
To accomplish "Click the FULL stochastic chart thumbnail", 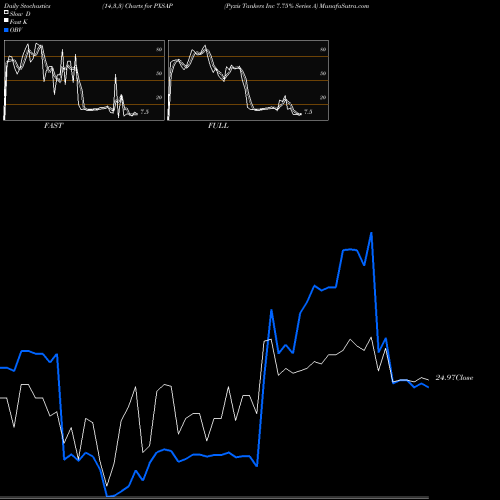I will pos(248,80).
